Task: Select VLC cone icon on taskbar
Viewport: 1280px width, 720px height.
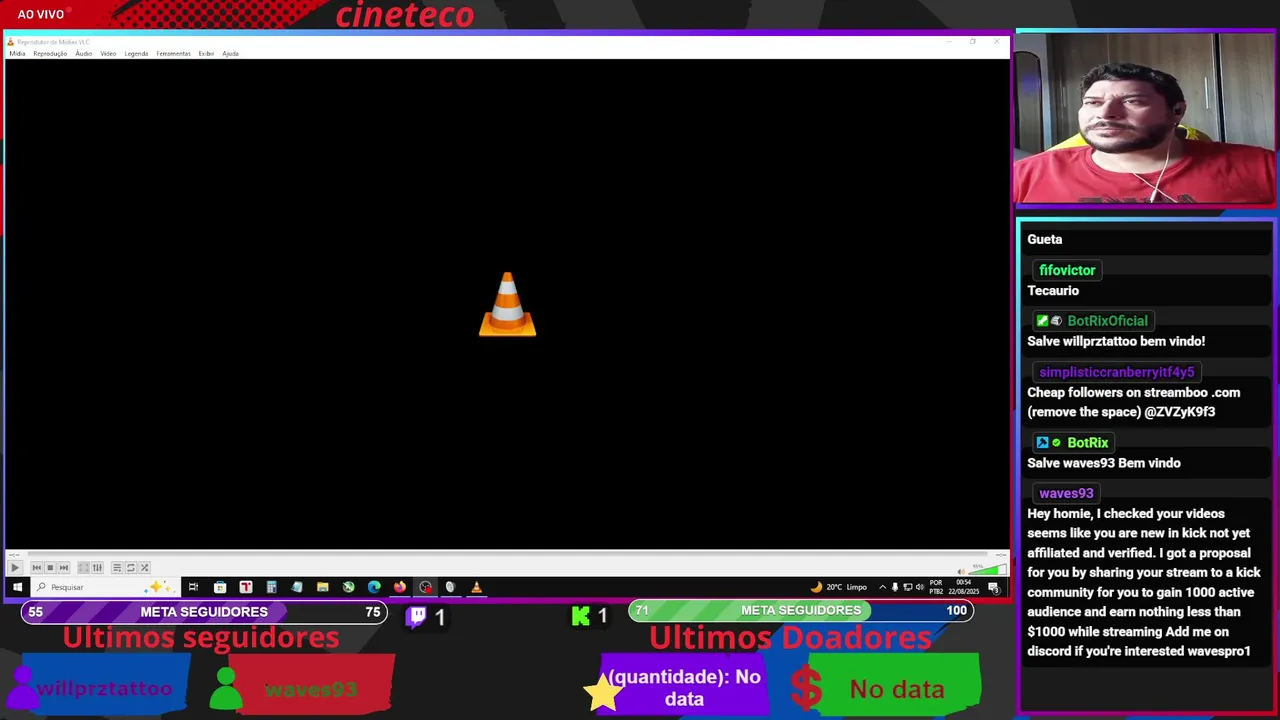Action: pos(476,587)
